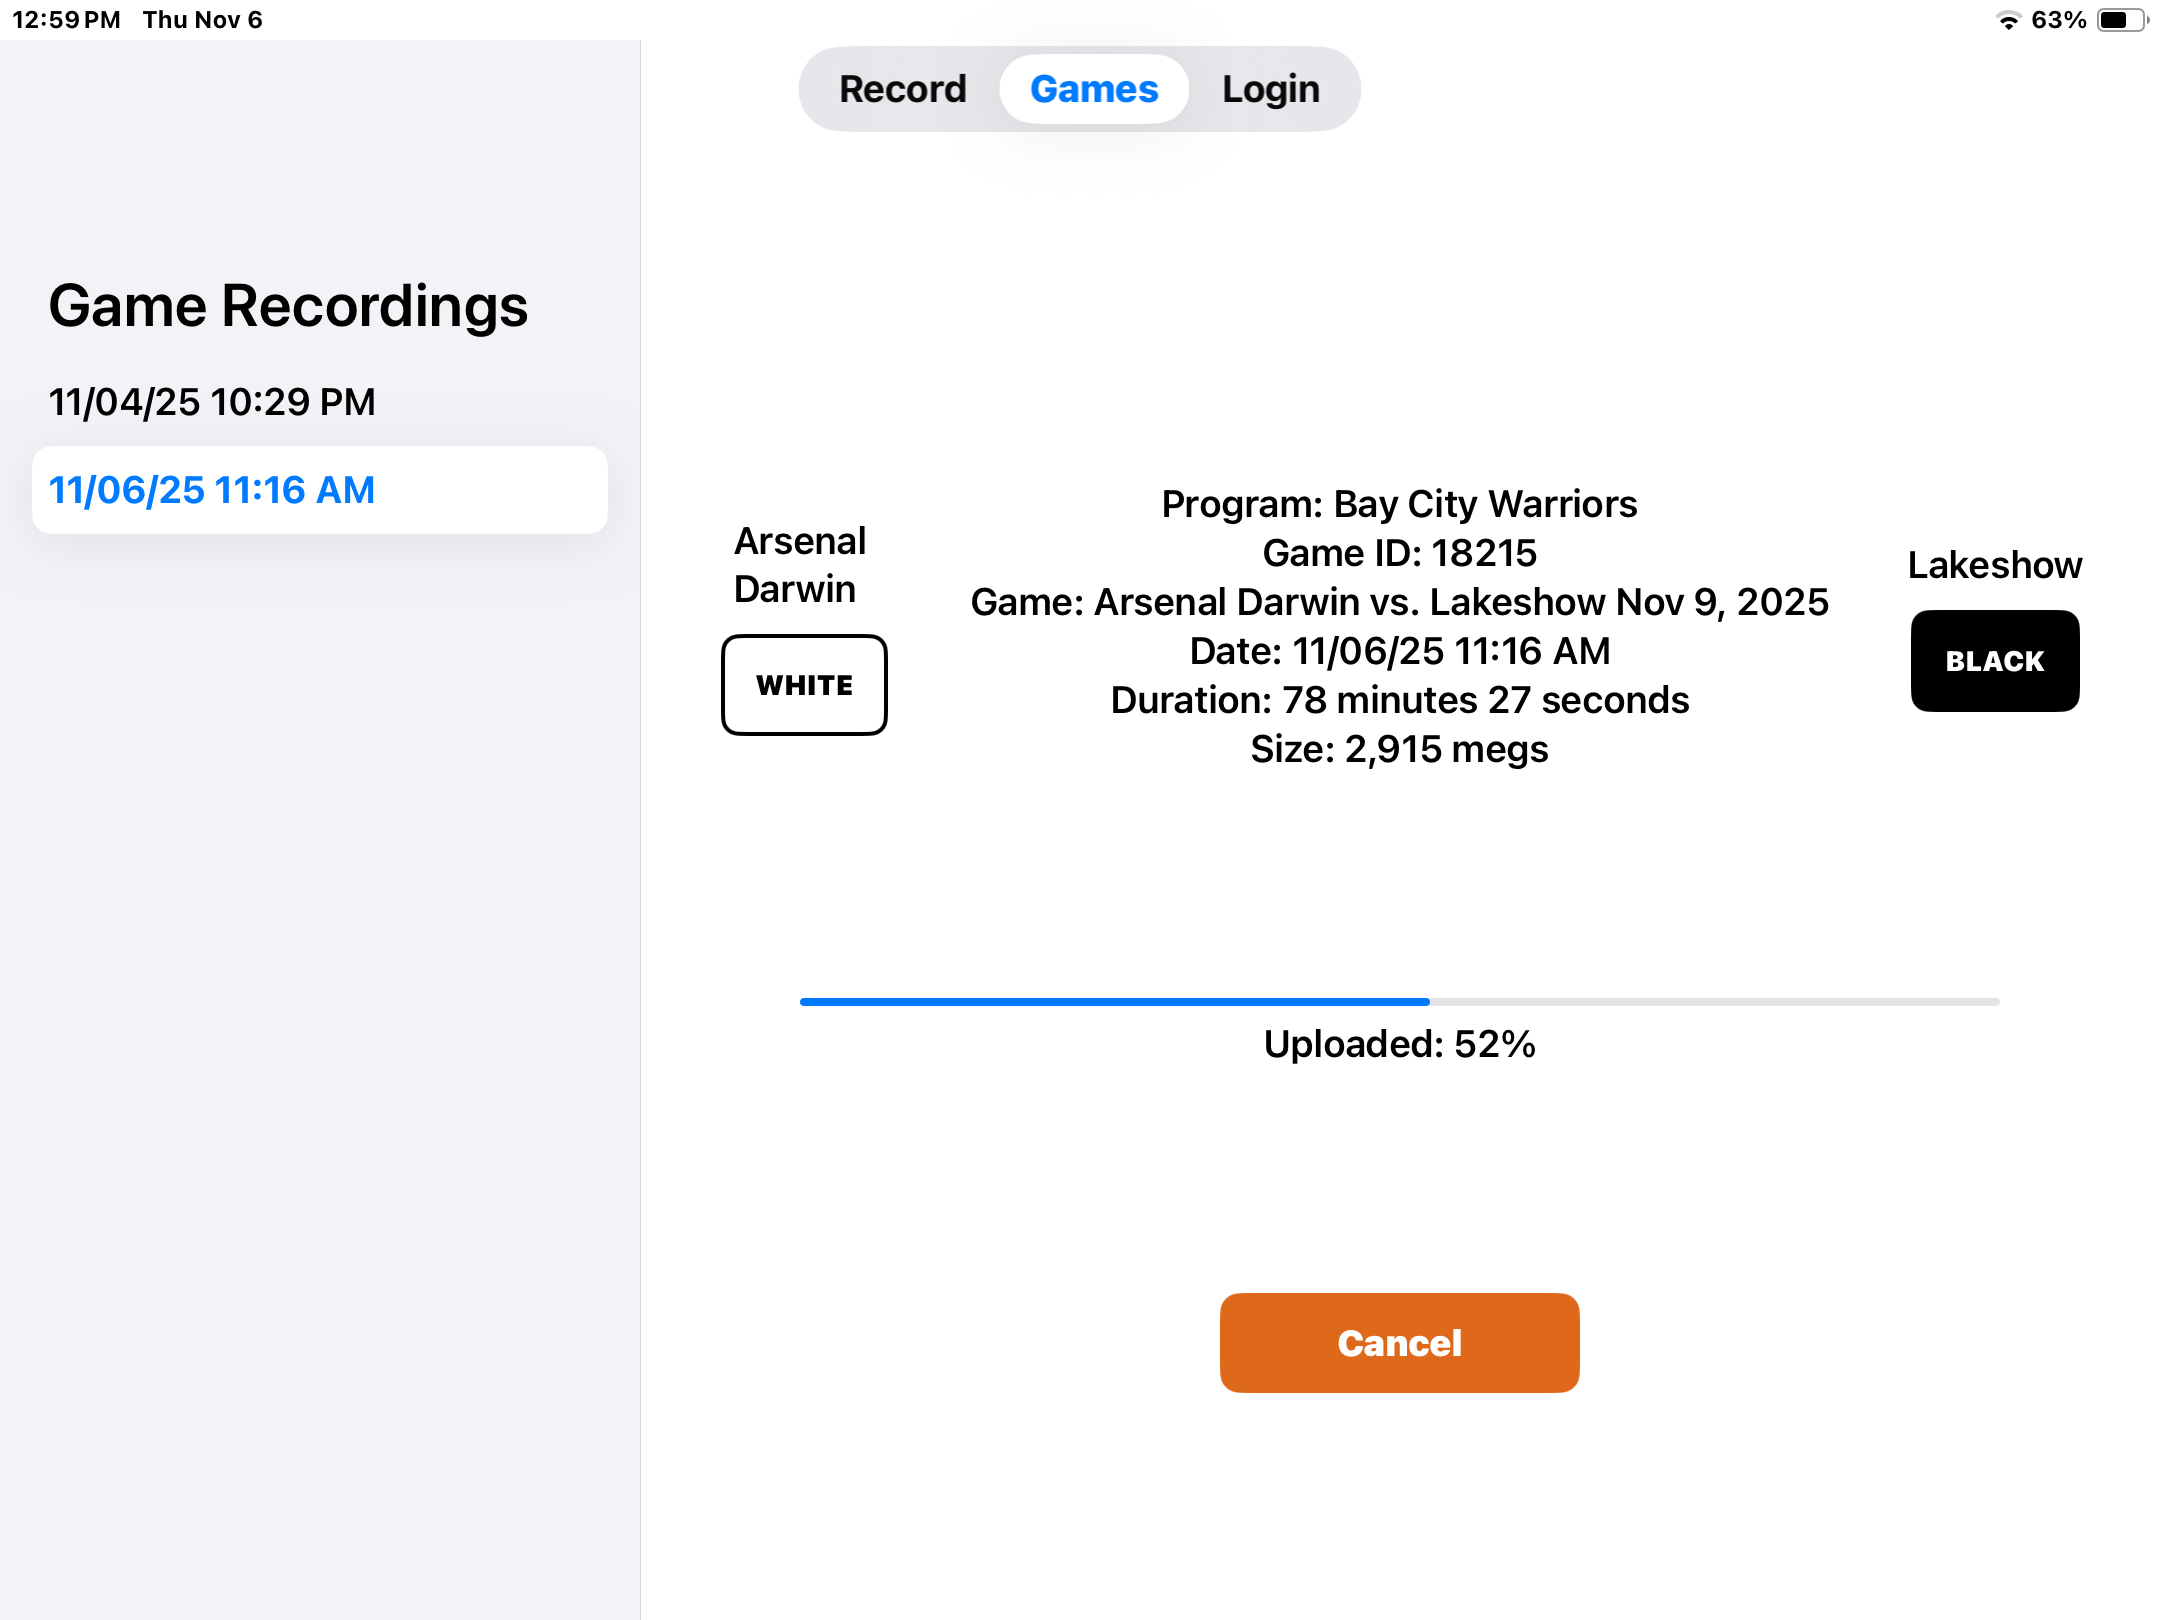Click the Game ID: 18215 text
Screen dimensions: 2160x1620
[x=1399, y=553]
